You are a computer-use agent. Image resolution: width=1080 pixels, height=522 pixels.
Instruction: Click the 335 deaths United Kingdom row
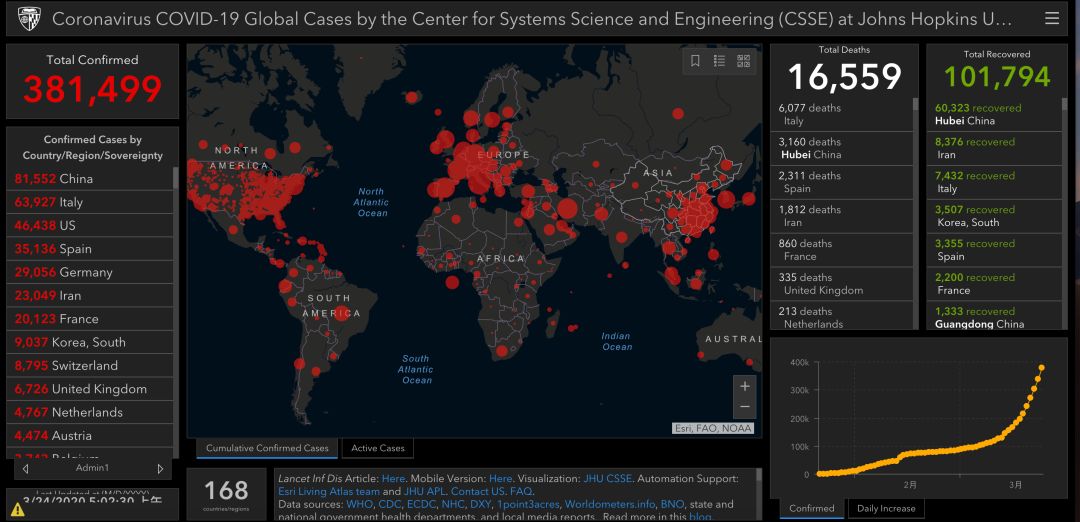(841, 284)
